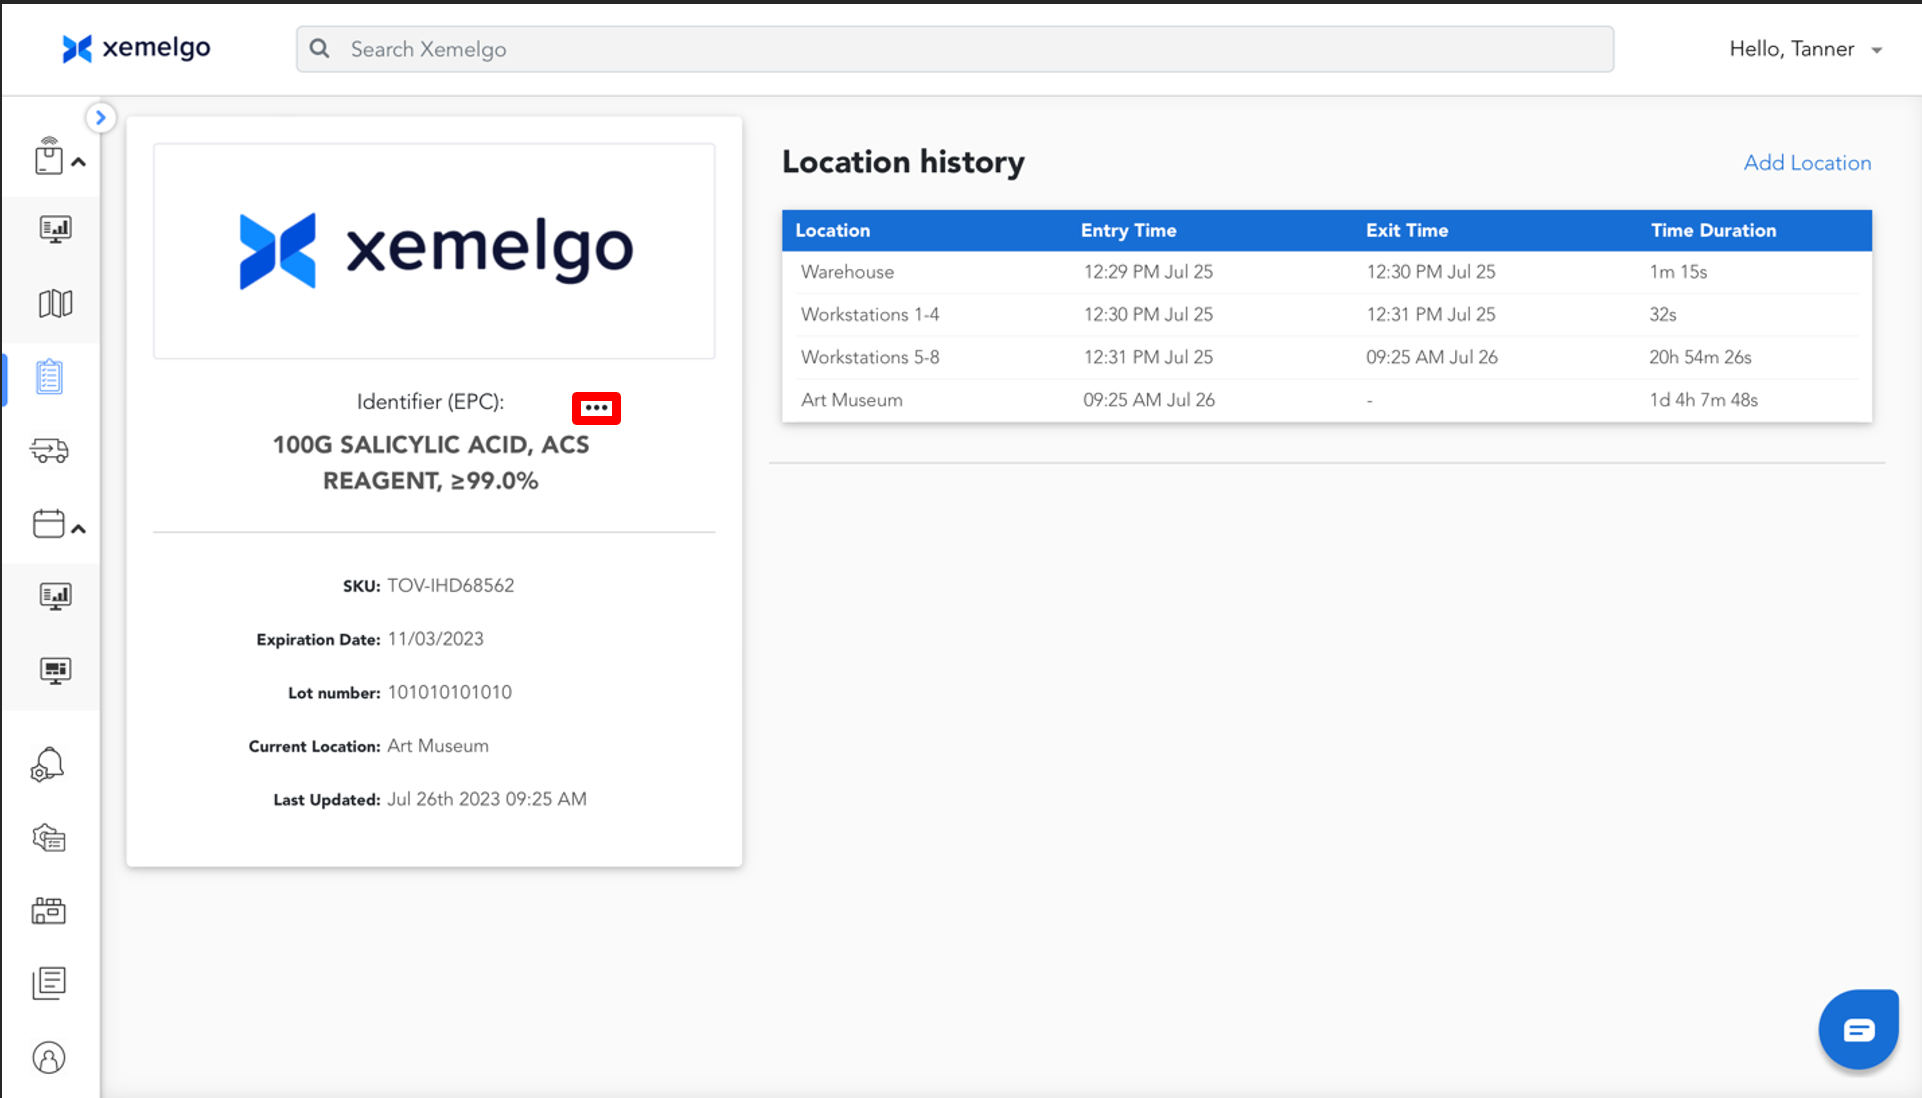1922x1098 pixels.
Task: Expand the sidebar with the arrow button
Action: [100, 118]
